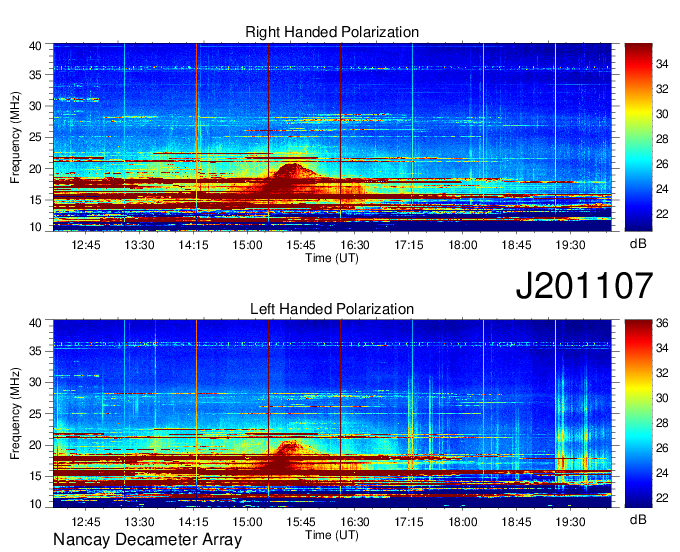Click the "22" value on Left Handed colorbar
This screenshot has width=680, height=552.
click(662, 498)
